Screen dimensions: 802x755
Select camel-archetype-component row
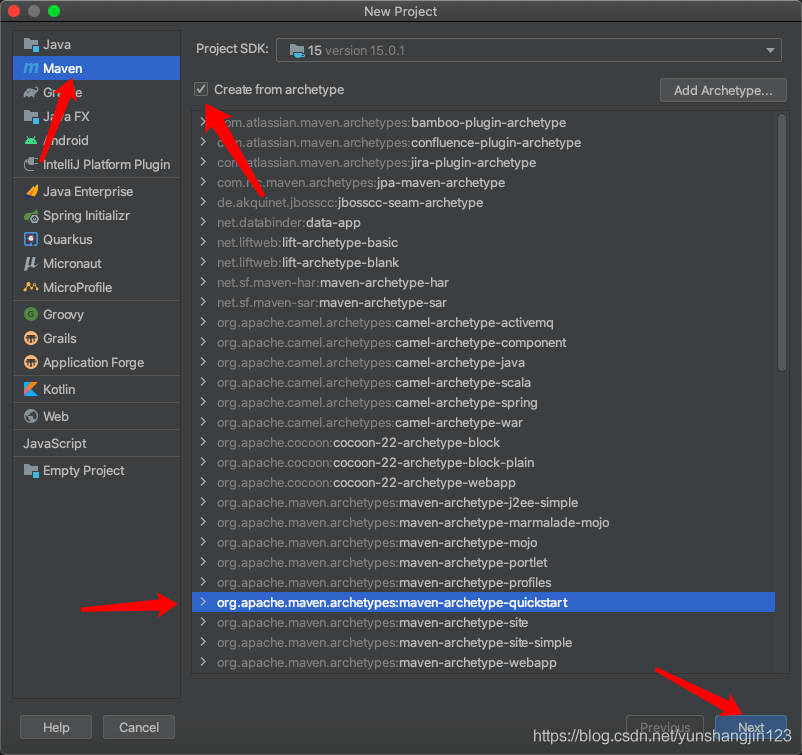483,342
